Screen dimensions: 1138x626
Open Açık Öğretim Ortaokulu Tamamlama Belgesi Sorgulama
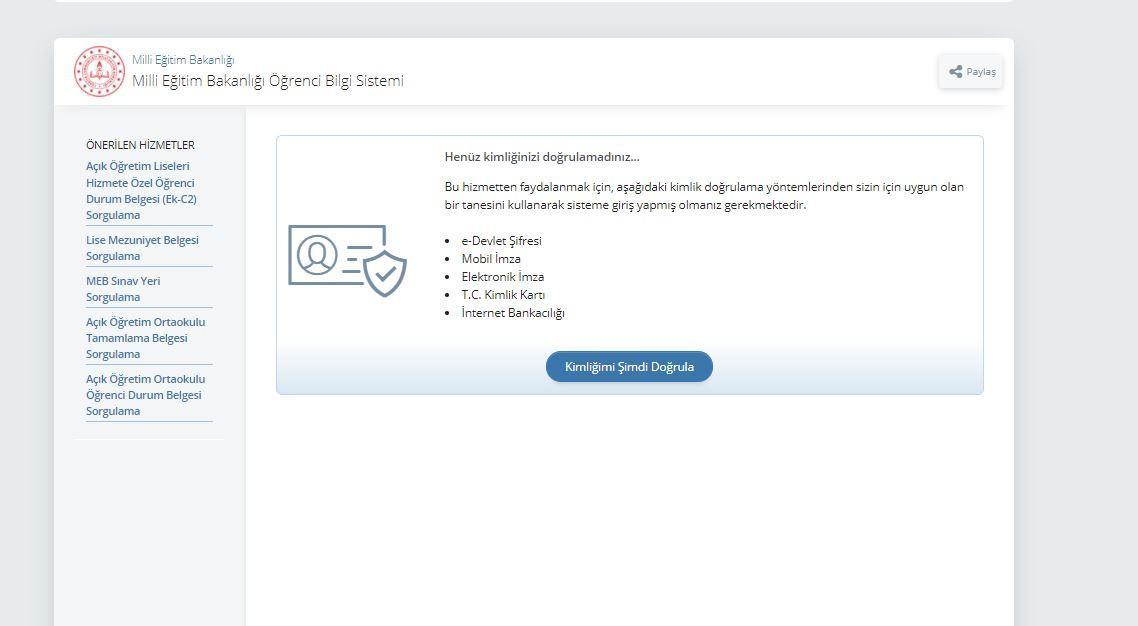coord(145,338)
